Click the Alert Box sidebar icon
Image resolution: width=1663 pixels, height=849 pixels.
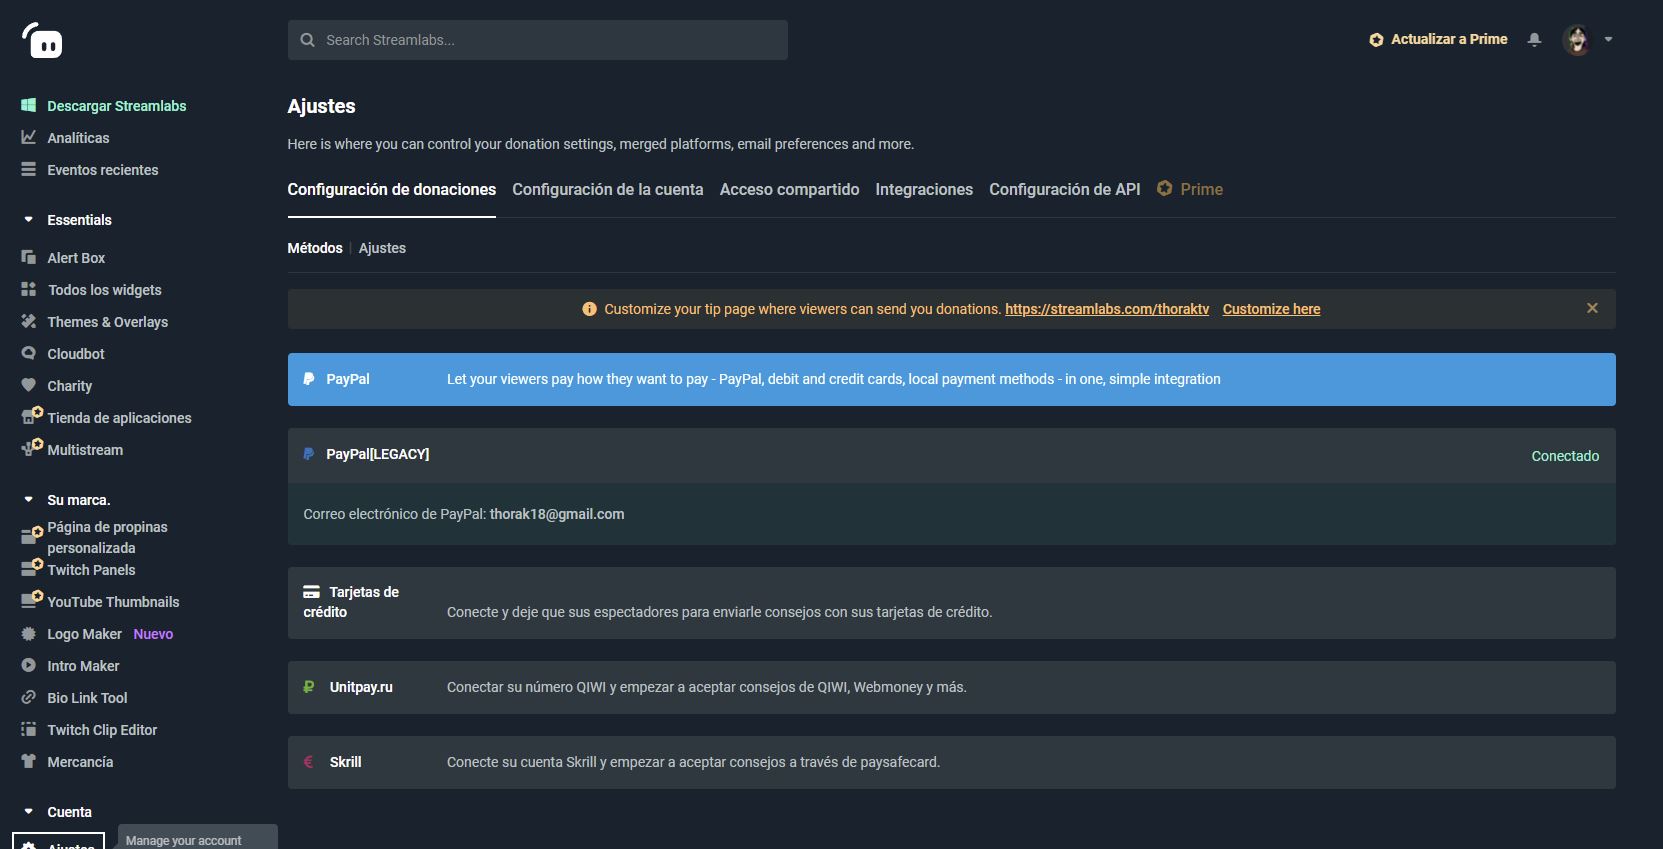(29, 258)
